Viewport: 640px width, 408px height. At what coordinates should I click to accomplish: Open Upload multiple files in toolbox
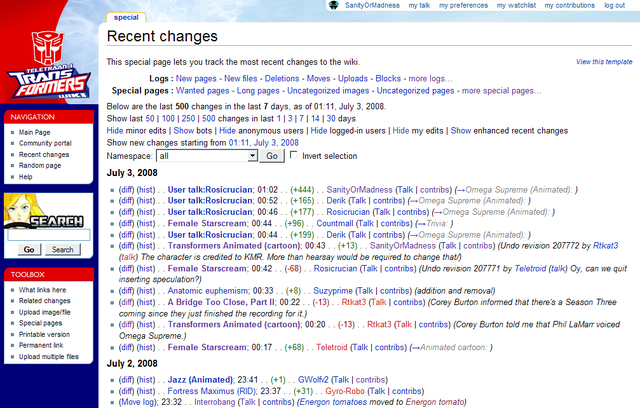(x=49, y=357)
